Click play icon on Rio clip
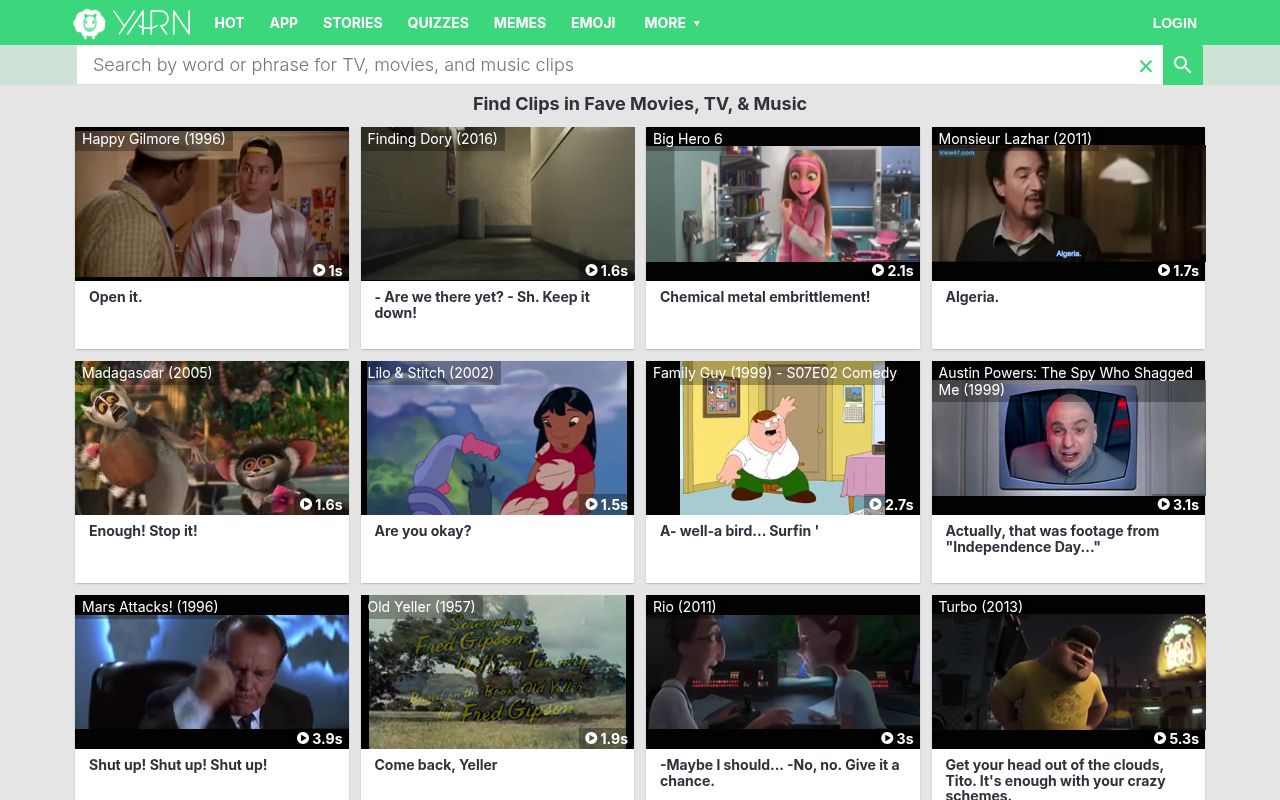 [887, 738]
